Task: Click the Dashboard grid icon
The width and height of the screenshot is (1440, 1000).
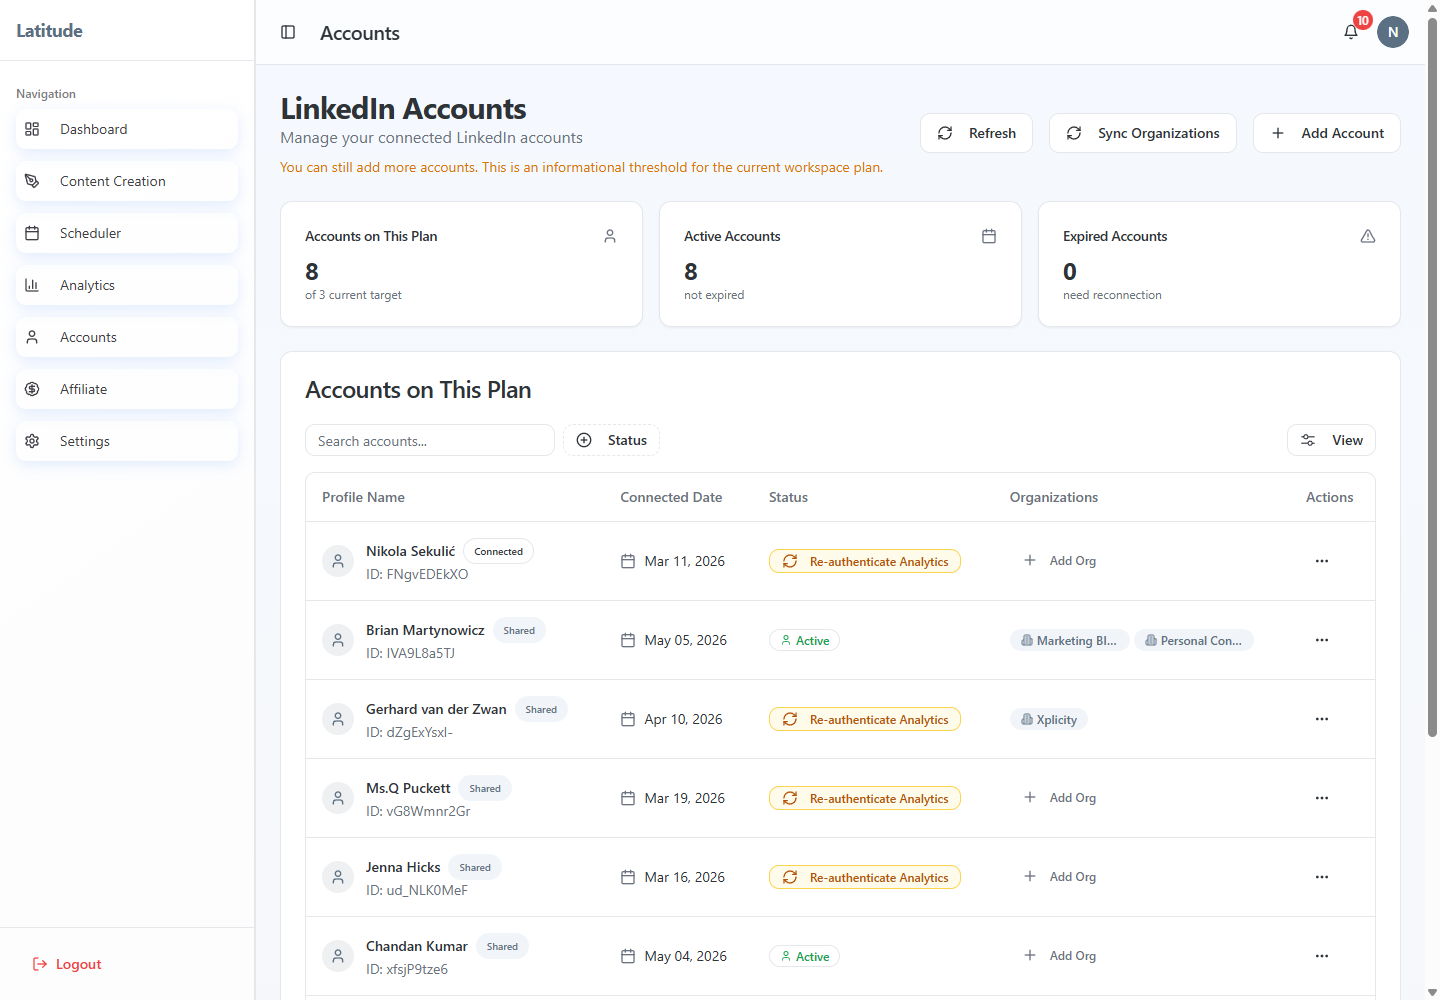Action: click(x=32, y=129)
